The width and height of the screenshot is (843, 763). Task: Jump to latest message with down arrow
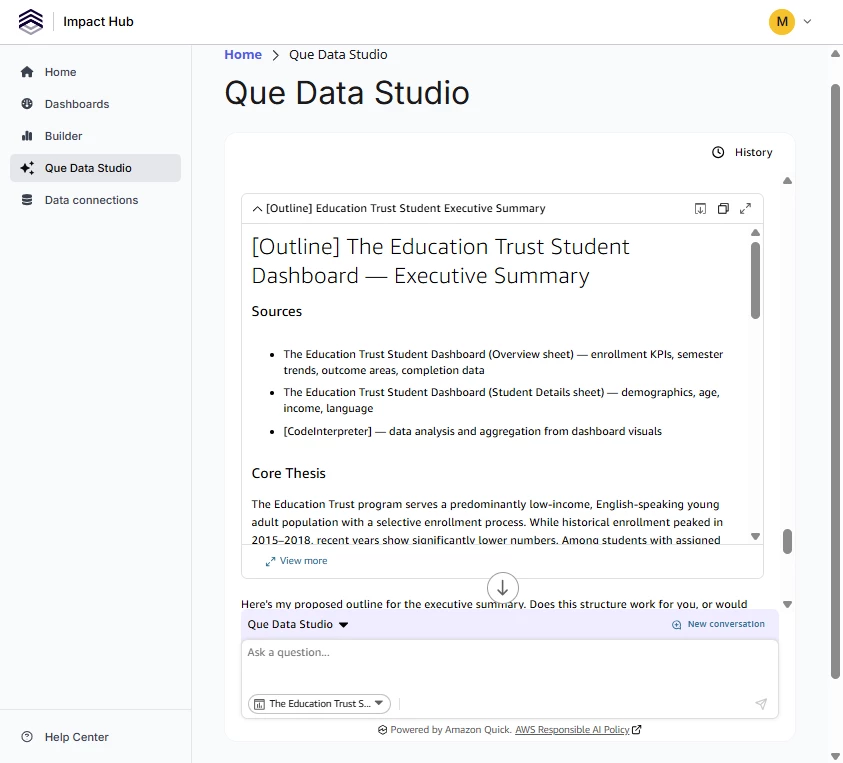pos(503,588)
